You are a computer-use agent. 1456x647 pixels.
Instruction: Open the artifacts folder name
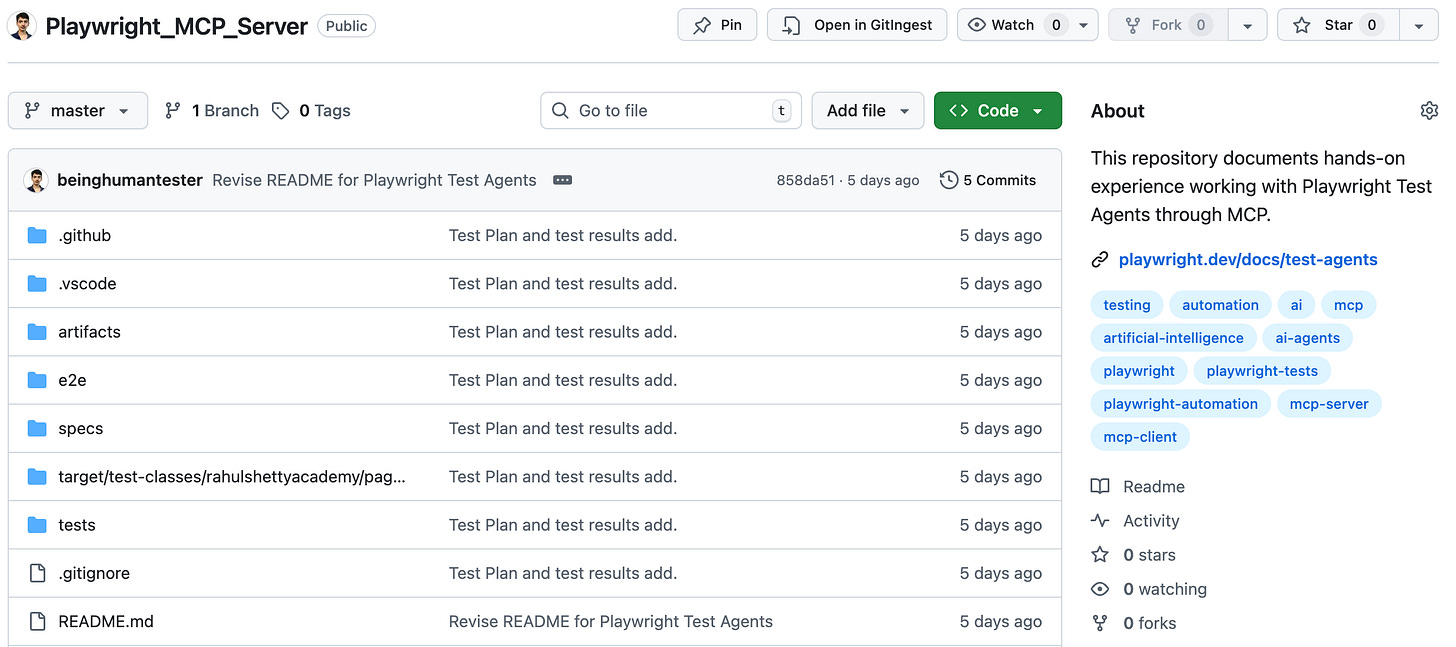(x=89, y=332)
